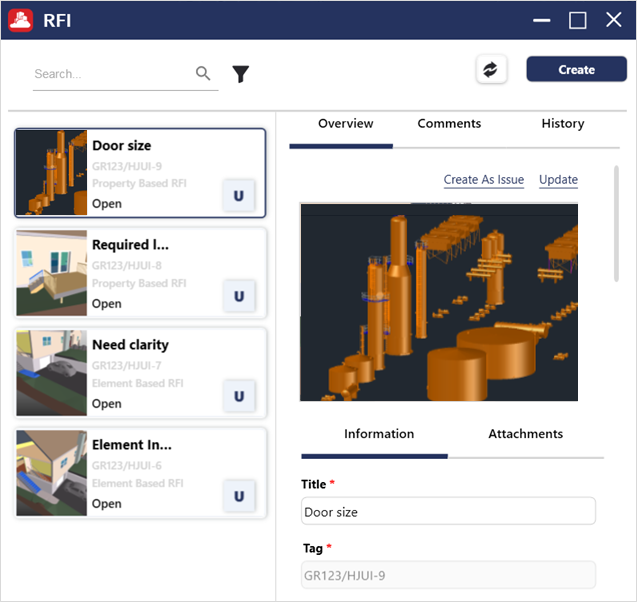Click the U badge on Door size card

click(x=238, y=196)
